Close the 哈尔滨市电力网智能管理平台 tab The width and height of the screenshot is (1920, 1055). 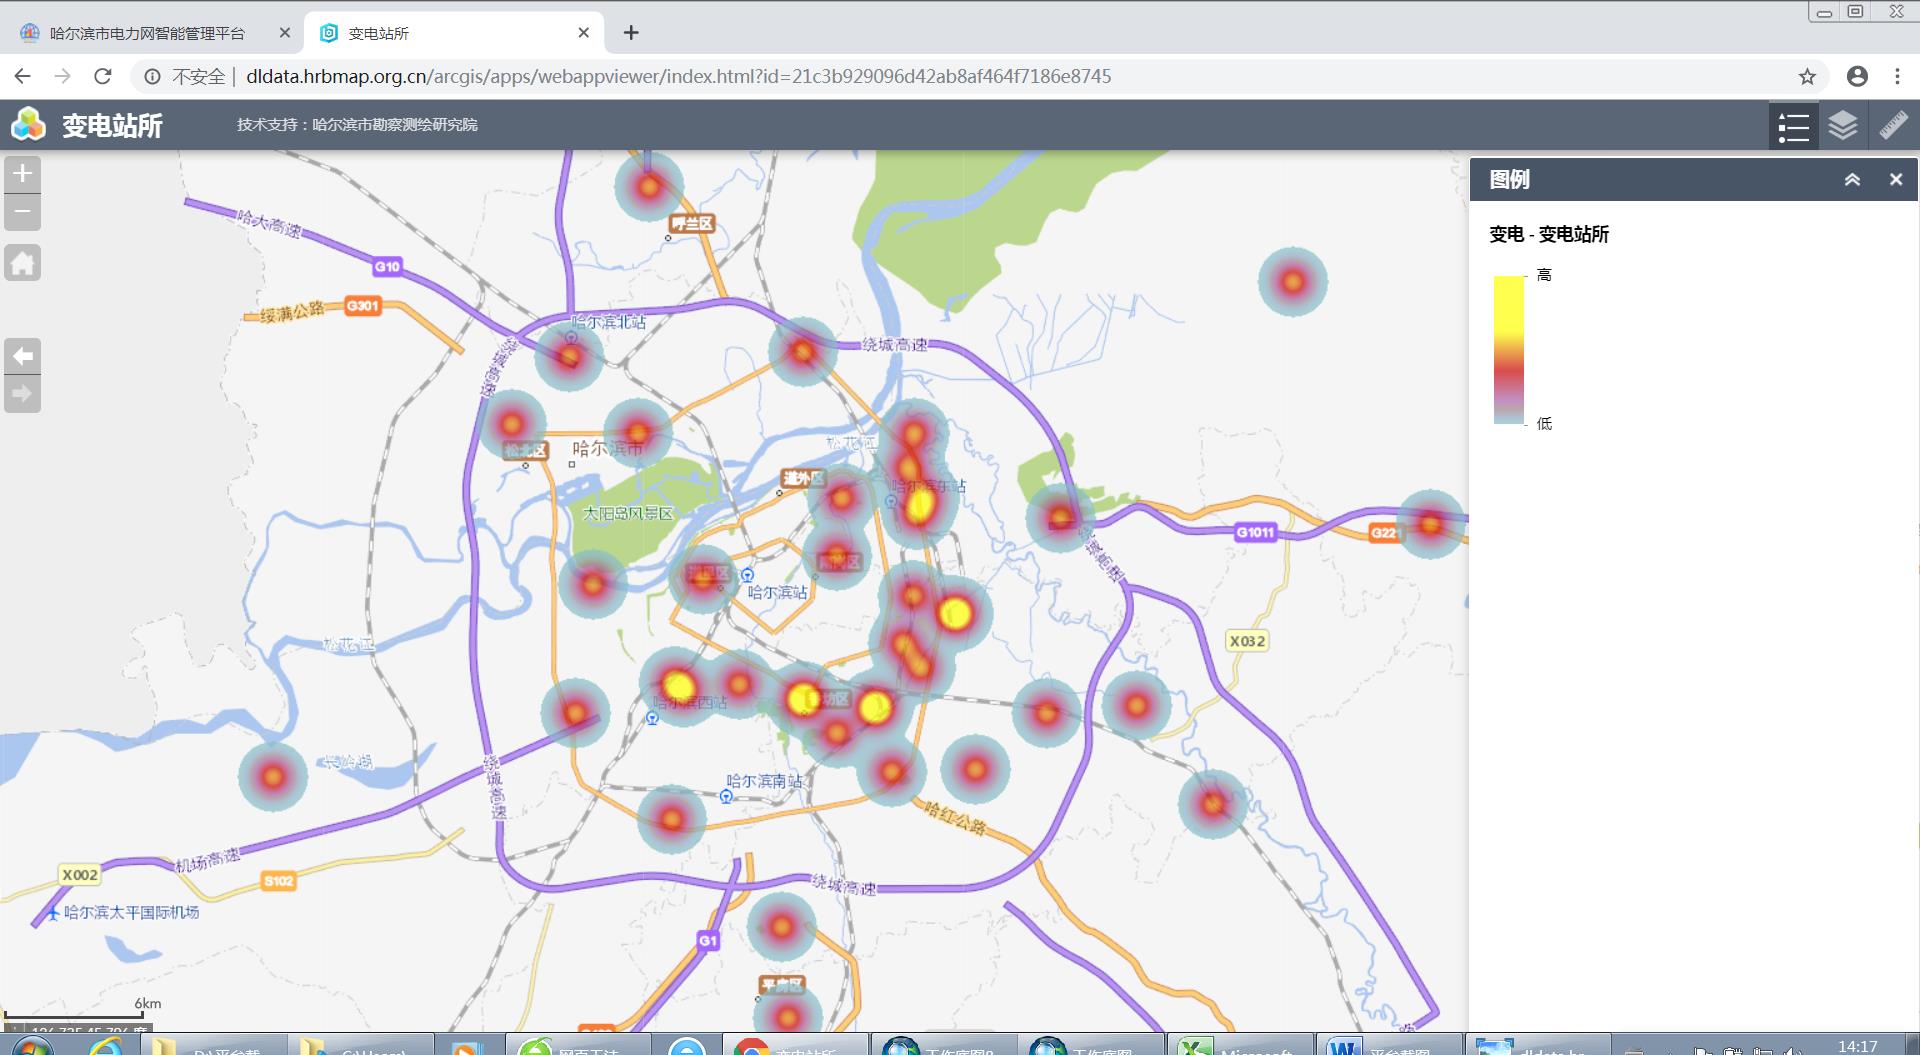[284, 33]
